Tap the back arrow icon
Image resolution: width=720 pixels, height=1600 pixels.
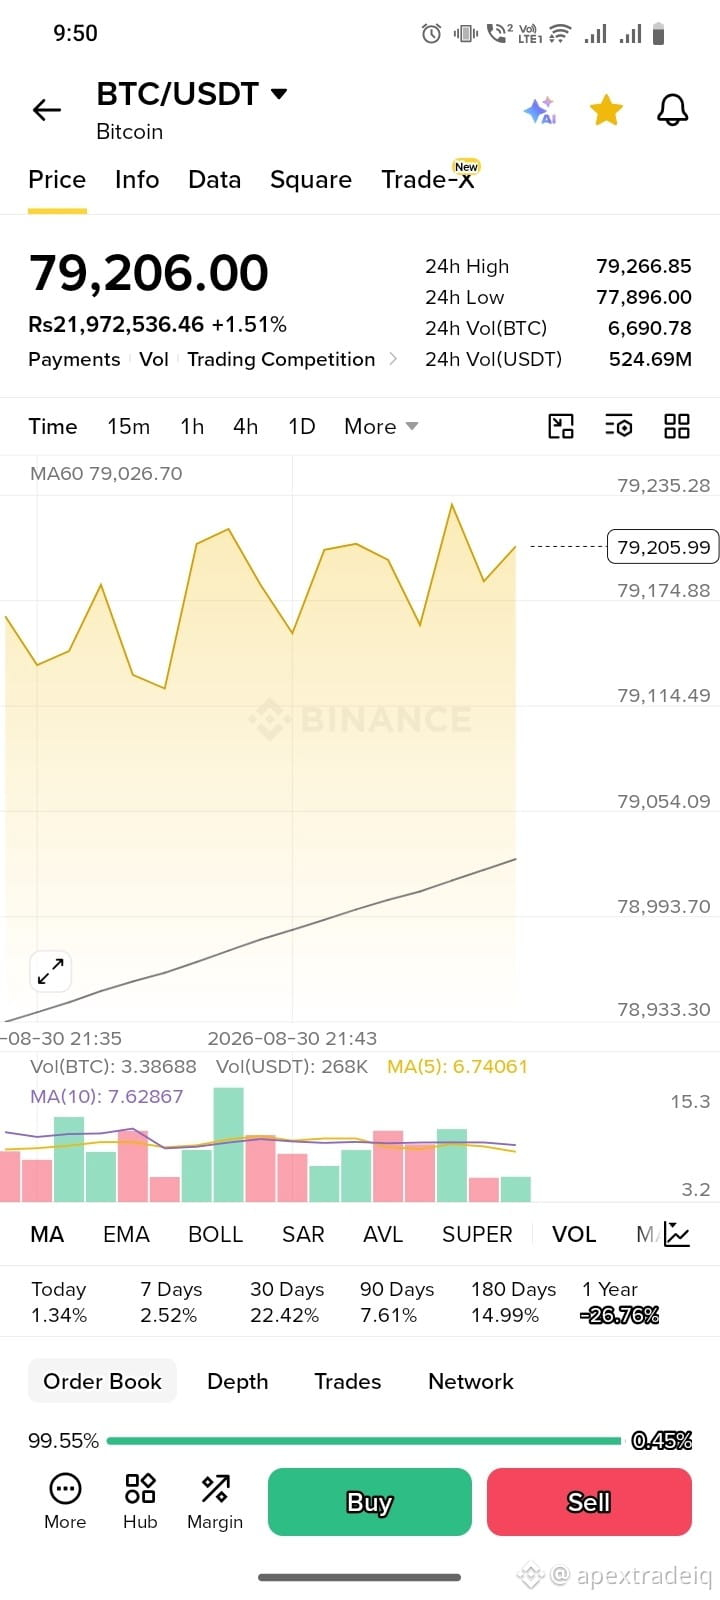click(x=47, y=110)
